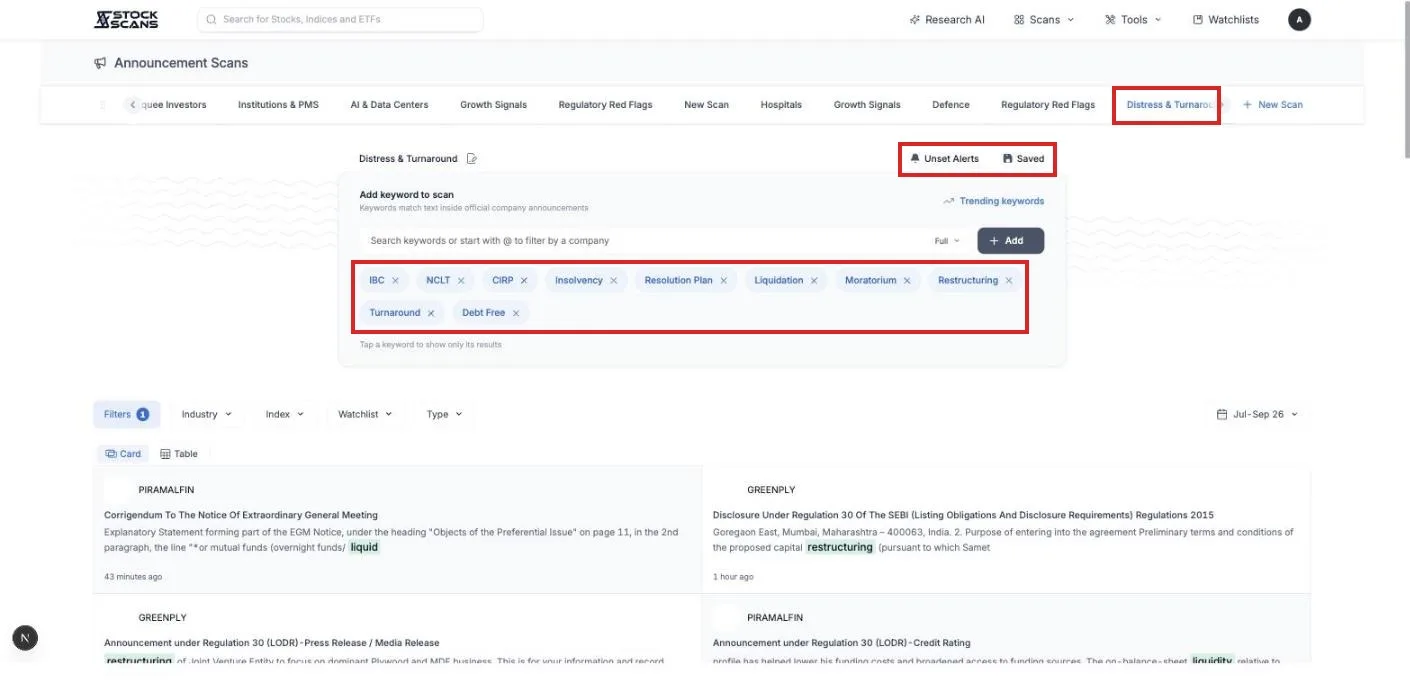Open Watchlists page

pos(1226,19)
